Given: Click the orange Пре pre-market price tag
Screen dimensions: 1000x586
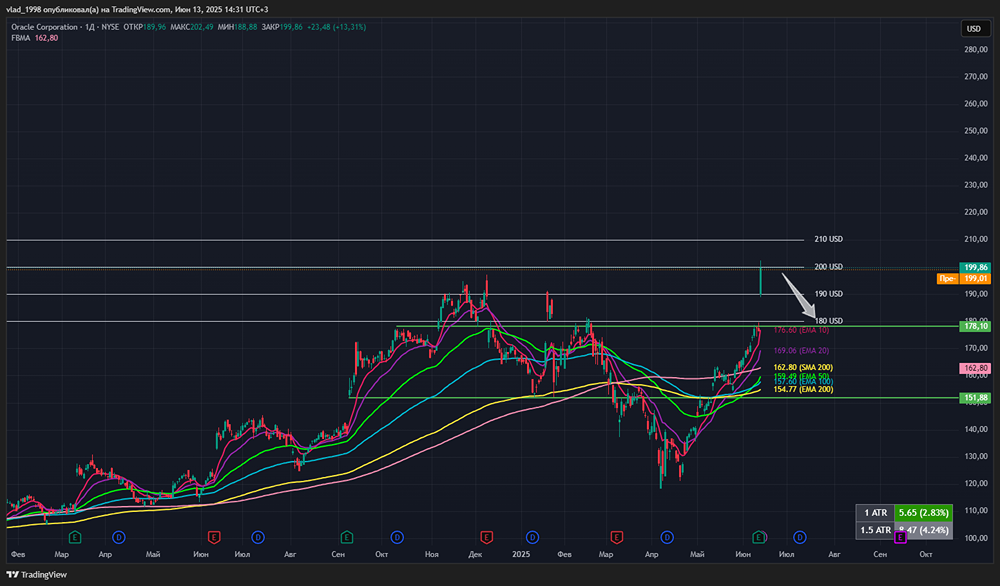Looking at the screenshot, I should click(946, 279).
